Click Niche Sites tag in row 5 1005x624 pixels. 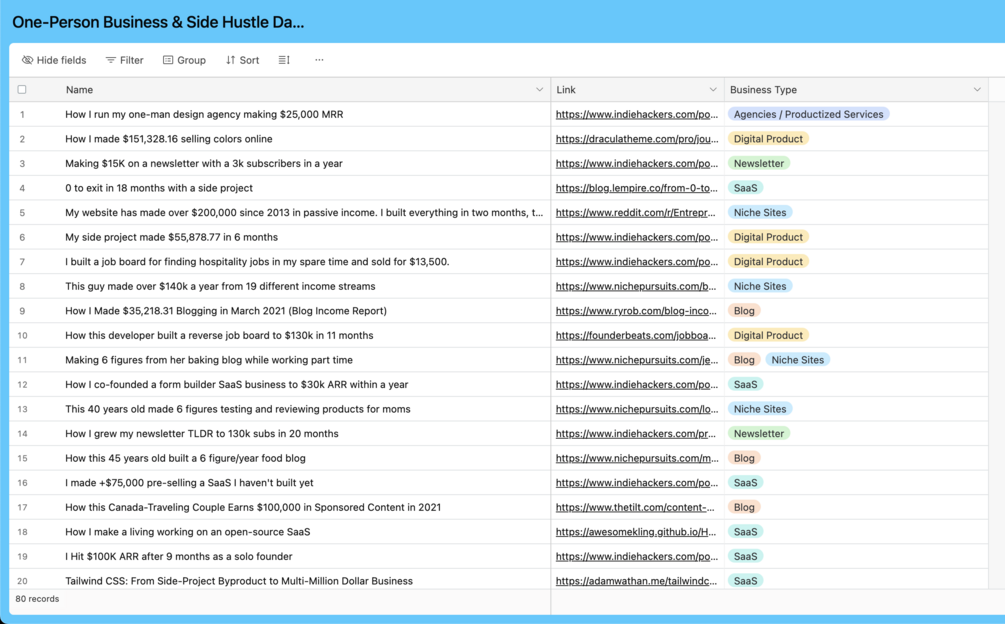tap(760, 213)
